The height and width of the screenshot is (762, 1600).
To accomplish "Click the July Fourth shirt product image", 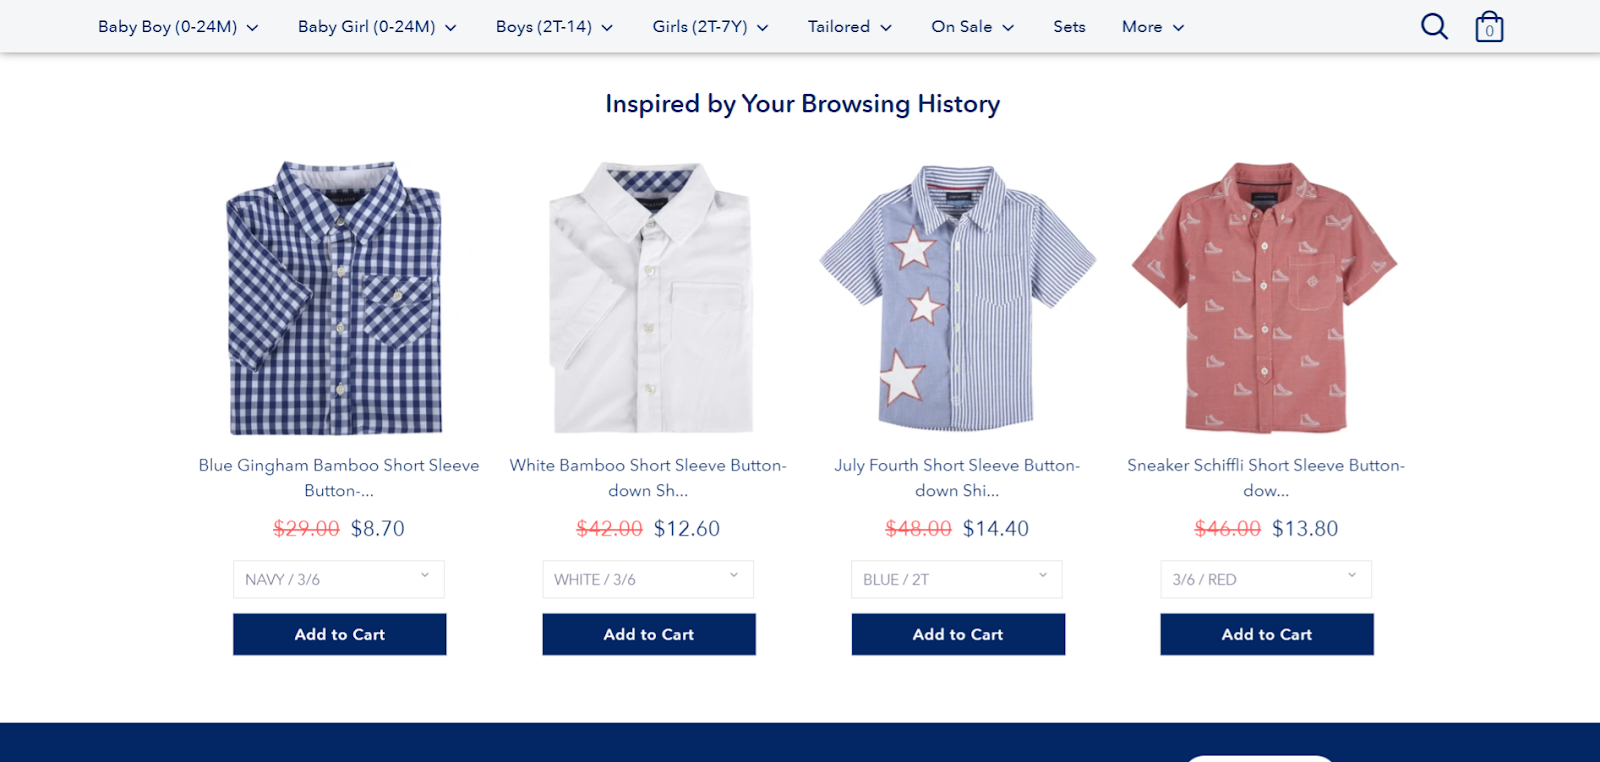I will (x=957, y=298).
